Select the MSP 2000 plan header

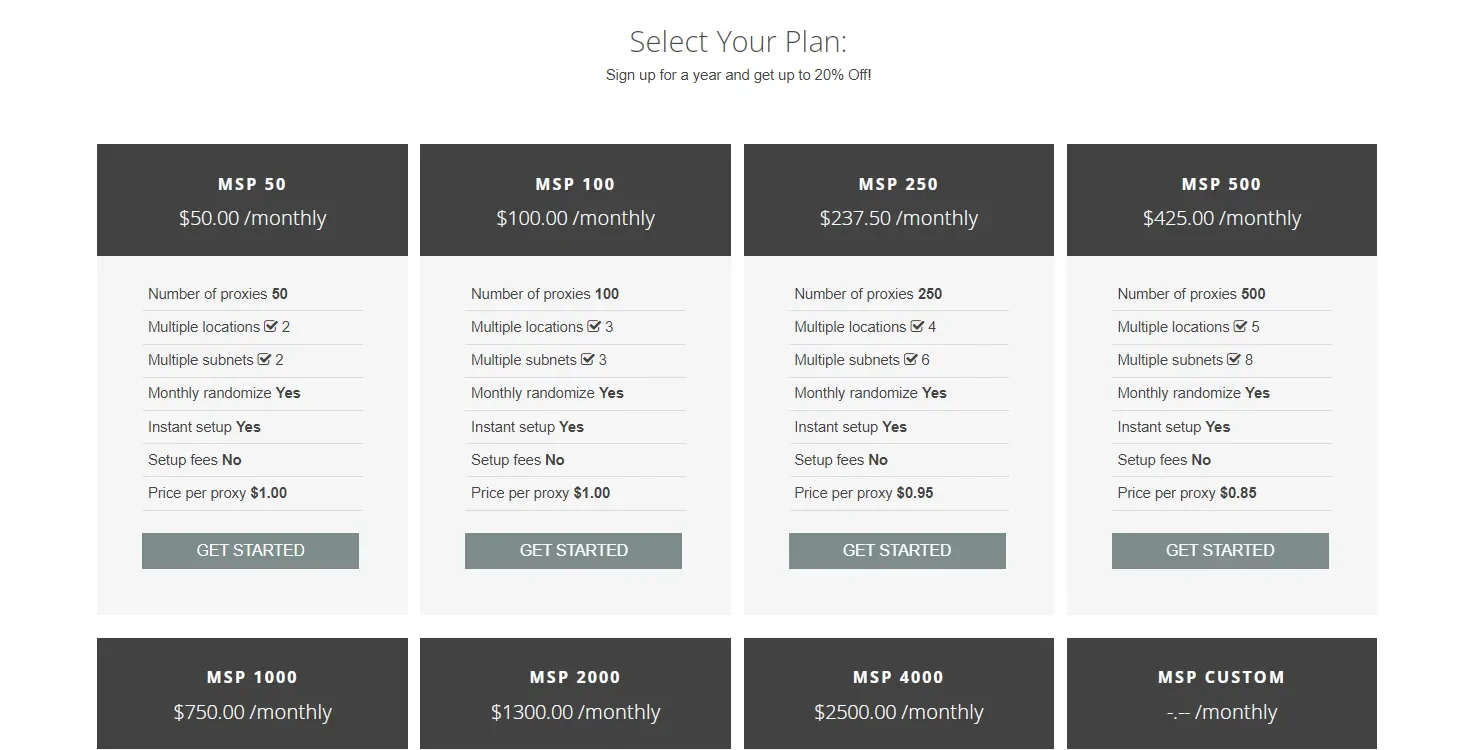point(575,678)
